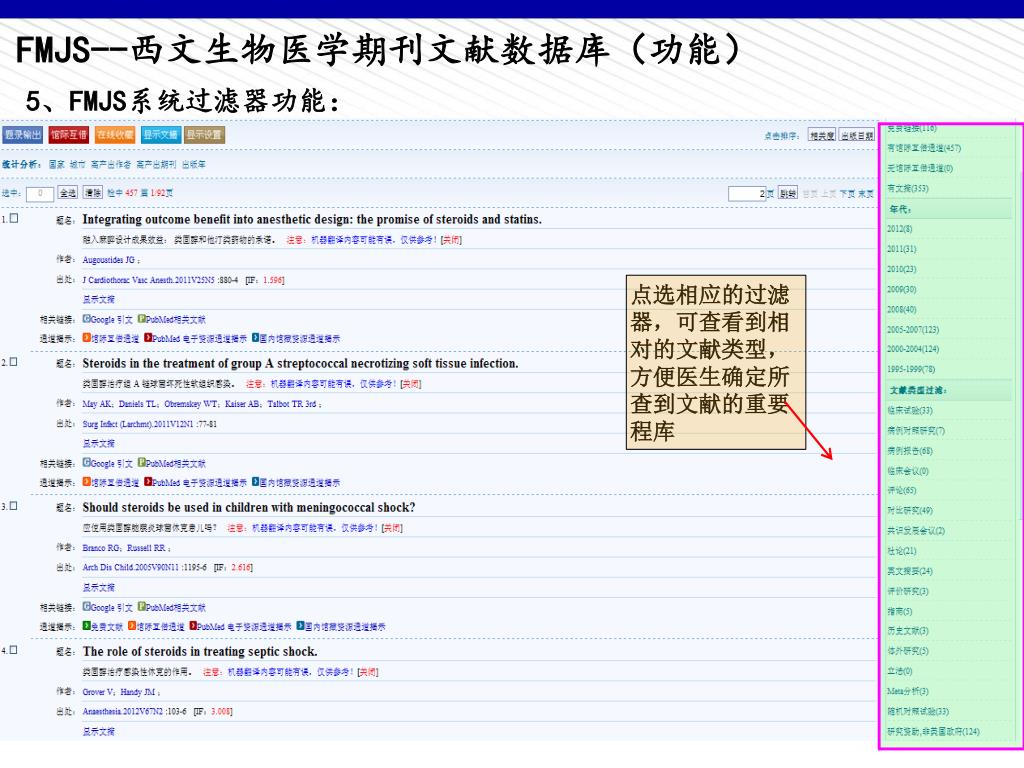This screenshot has height=768, width=1024.
Task: Open title 'Steroids in the treatment of group A streptococcal'
Action: (300, 363)
